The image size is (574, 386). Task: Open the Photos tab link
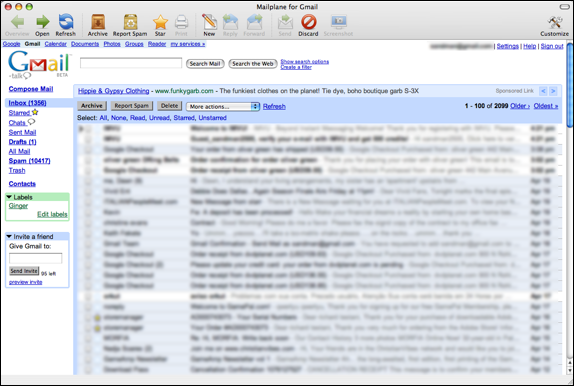pyautogui.click(x=112, y=44)
